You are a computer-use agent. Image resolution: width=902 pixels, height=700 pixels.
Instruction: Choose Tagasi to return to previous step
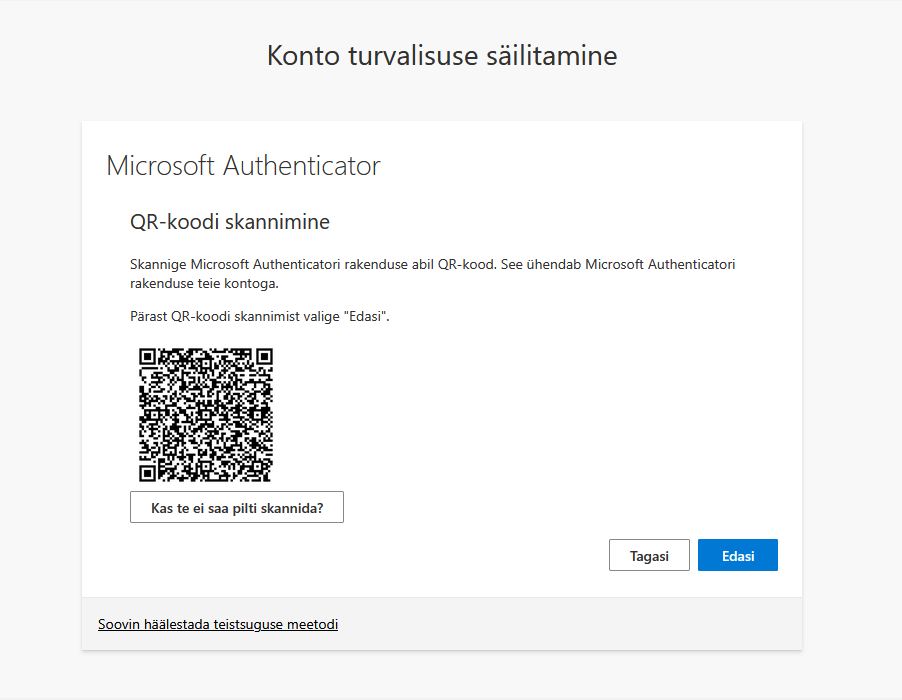pyautogui.click(x=648, y=555)
